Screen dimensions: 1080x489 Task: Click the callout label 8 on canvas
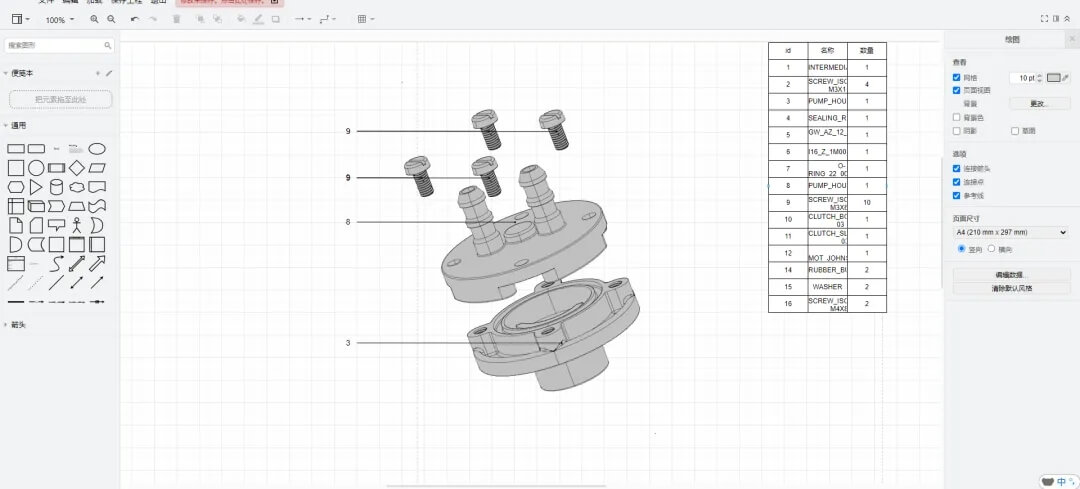click(x=348, y=222)
